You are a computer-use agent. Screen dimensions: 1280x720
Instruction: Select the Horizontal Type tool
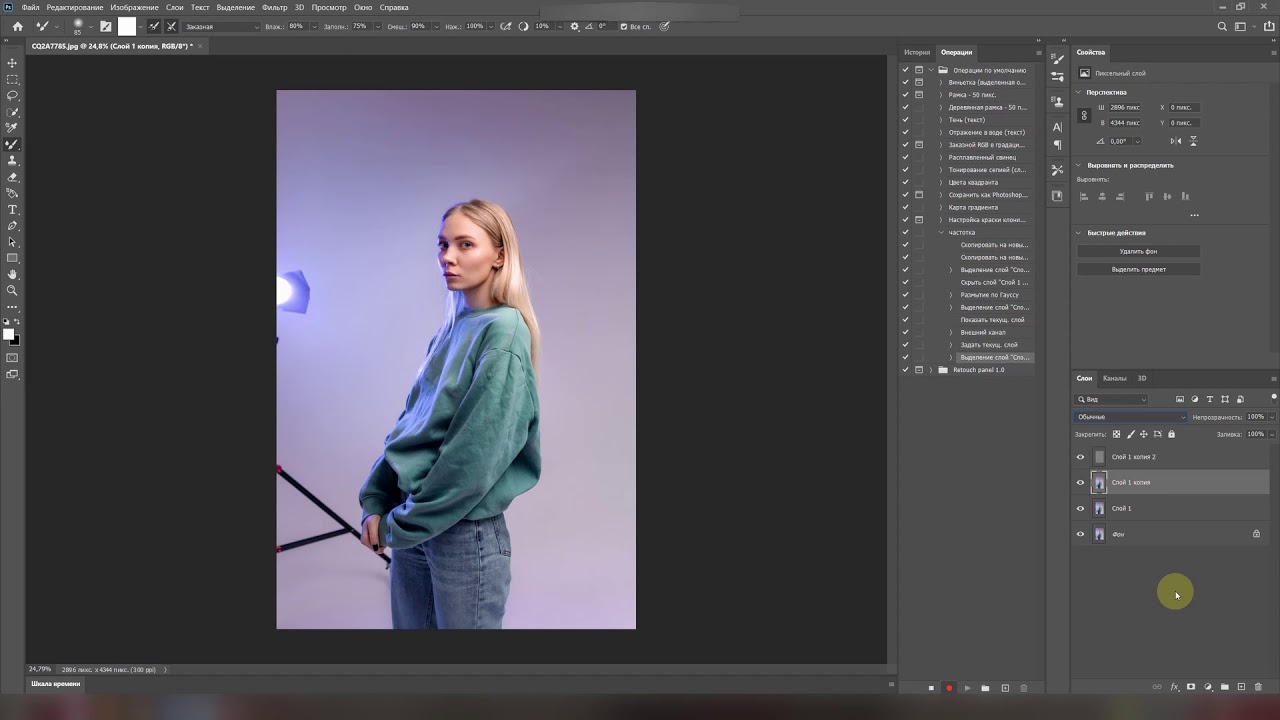pos(12,210)
